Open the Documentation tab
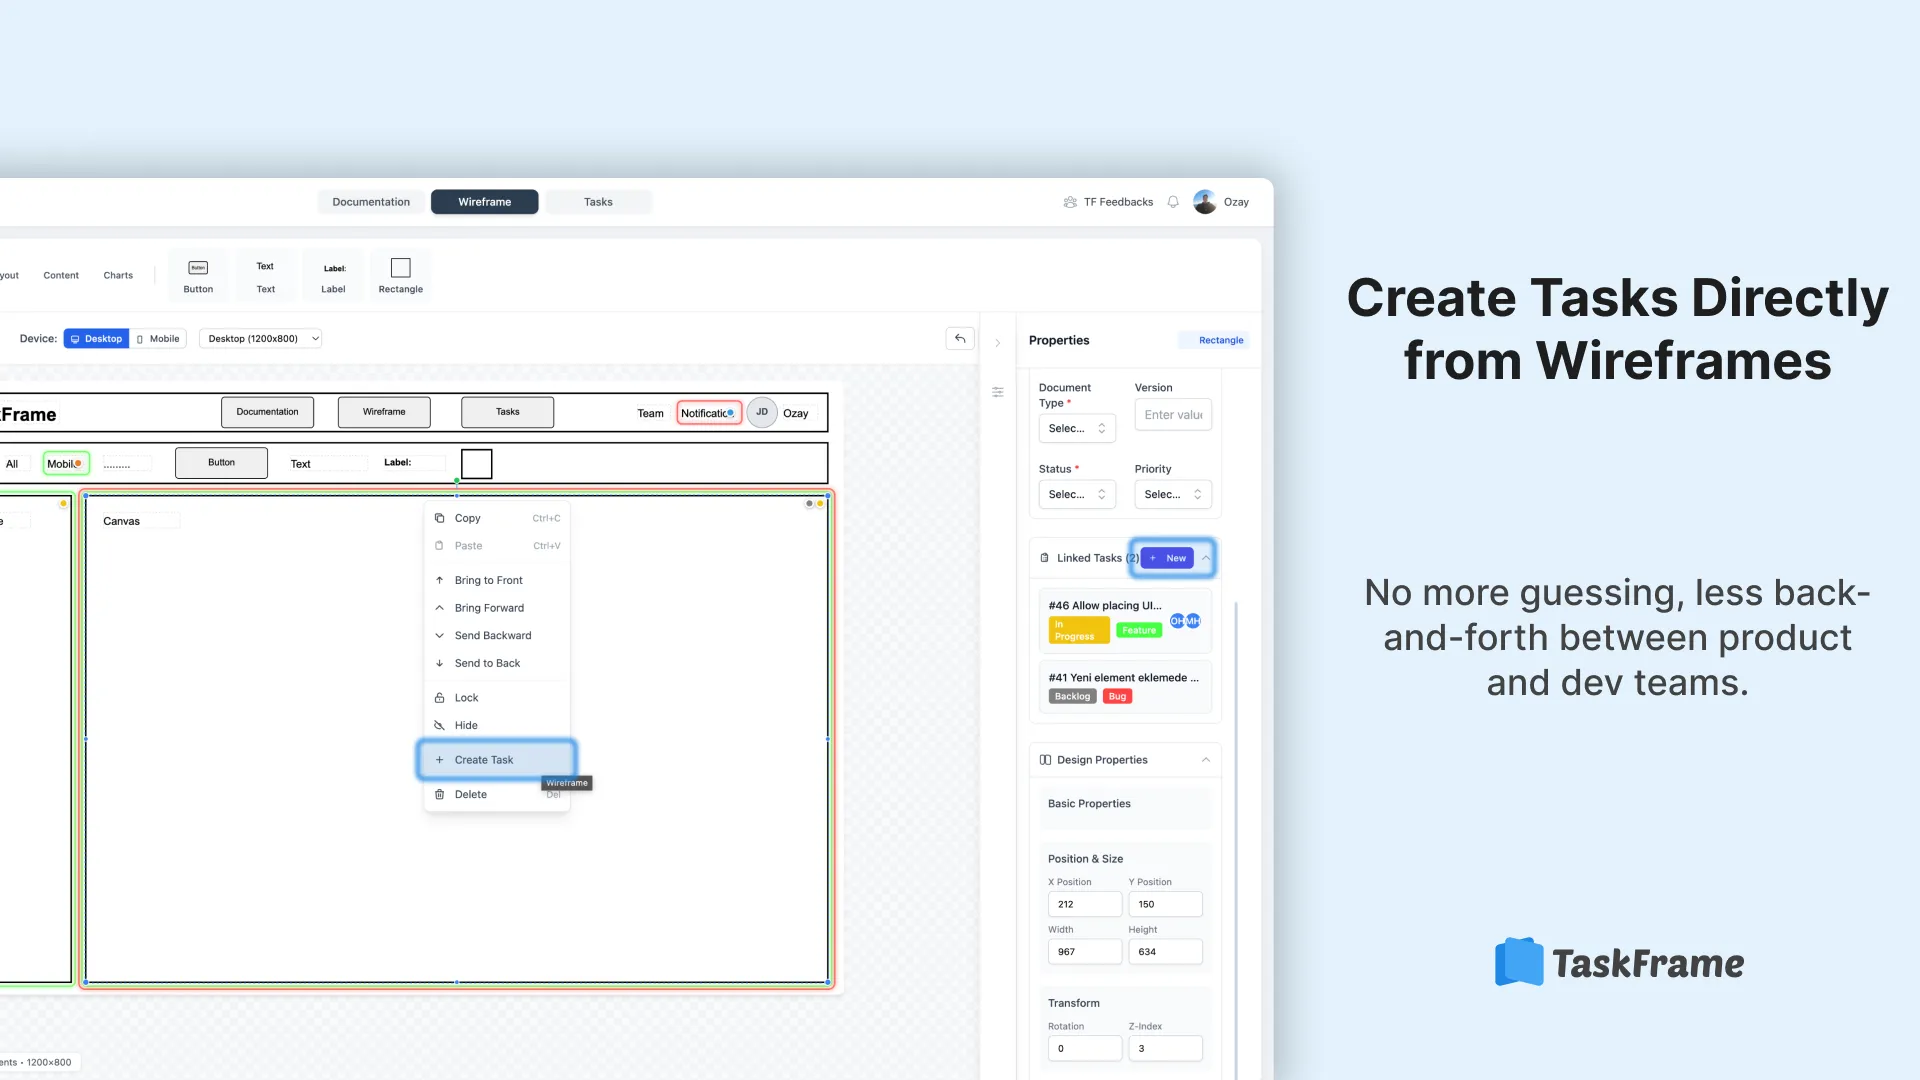The image size is (1920, 1080). (x=371, y=202)
